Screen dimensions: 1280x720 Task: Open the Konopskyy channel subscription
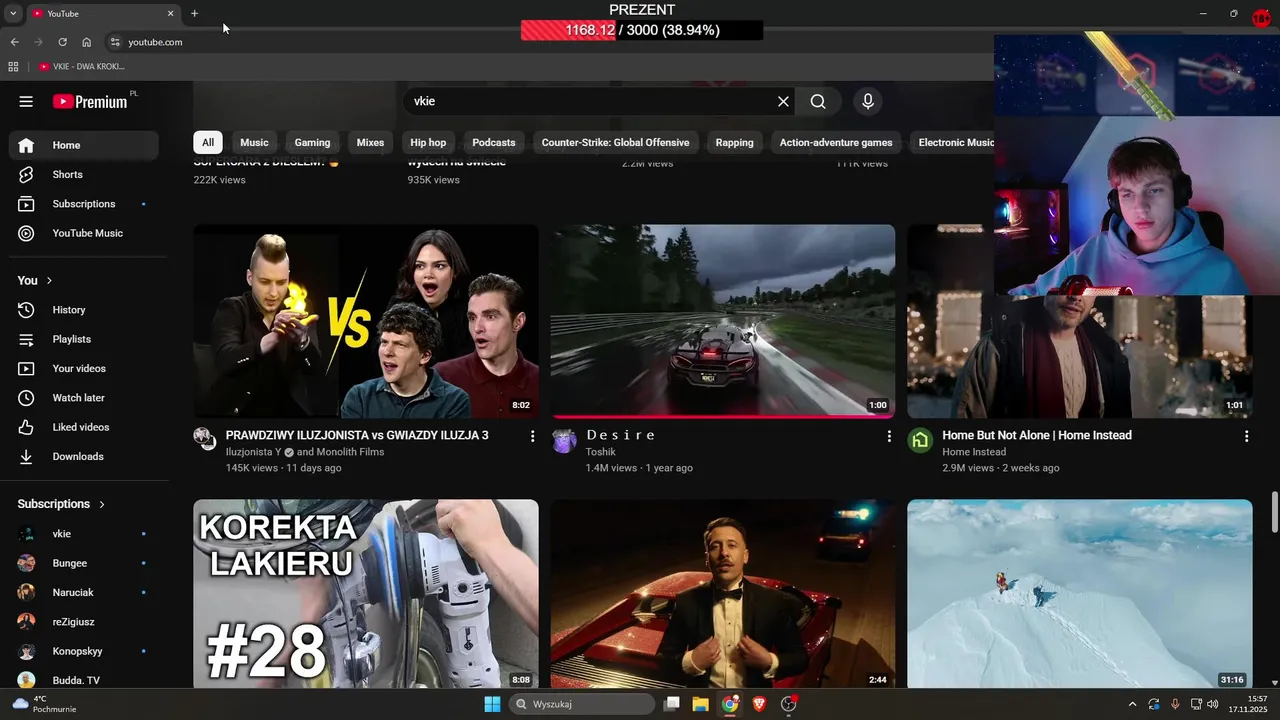click(84, 651)
